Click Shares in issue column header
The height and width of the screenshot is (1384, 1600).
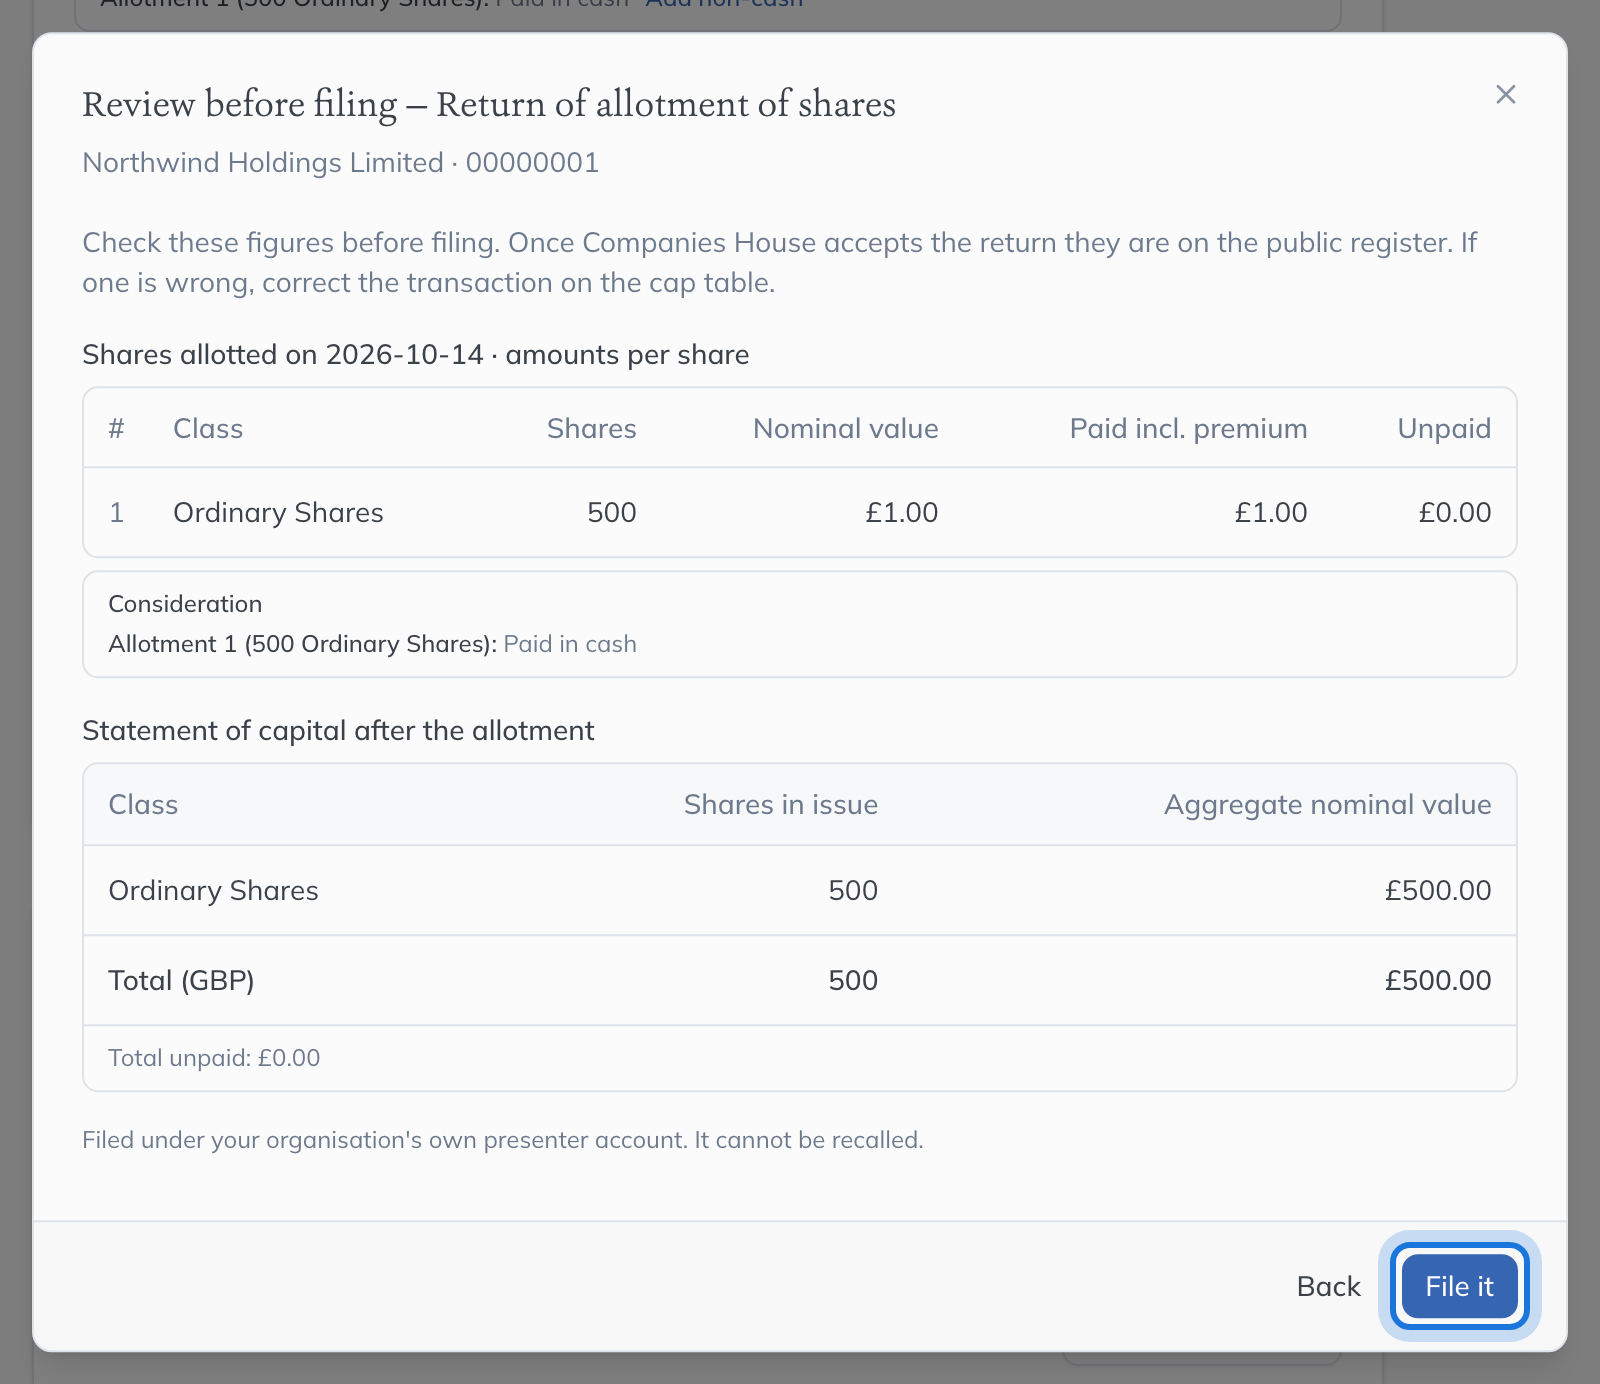click(x=780, y=805)
